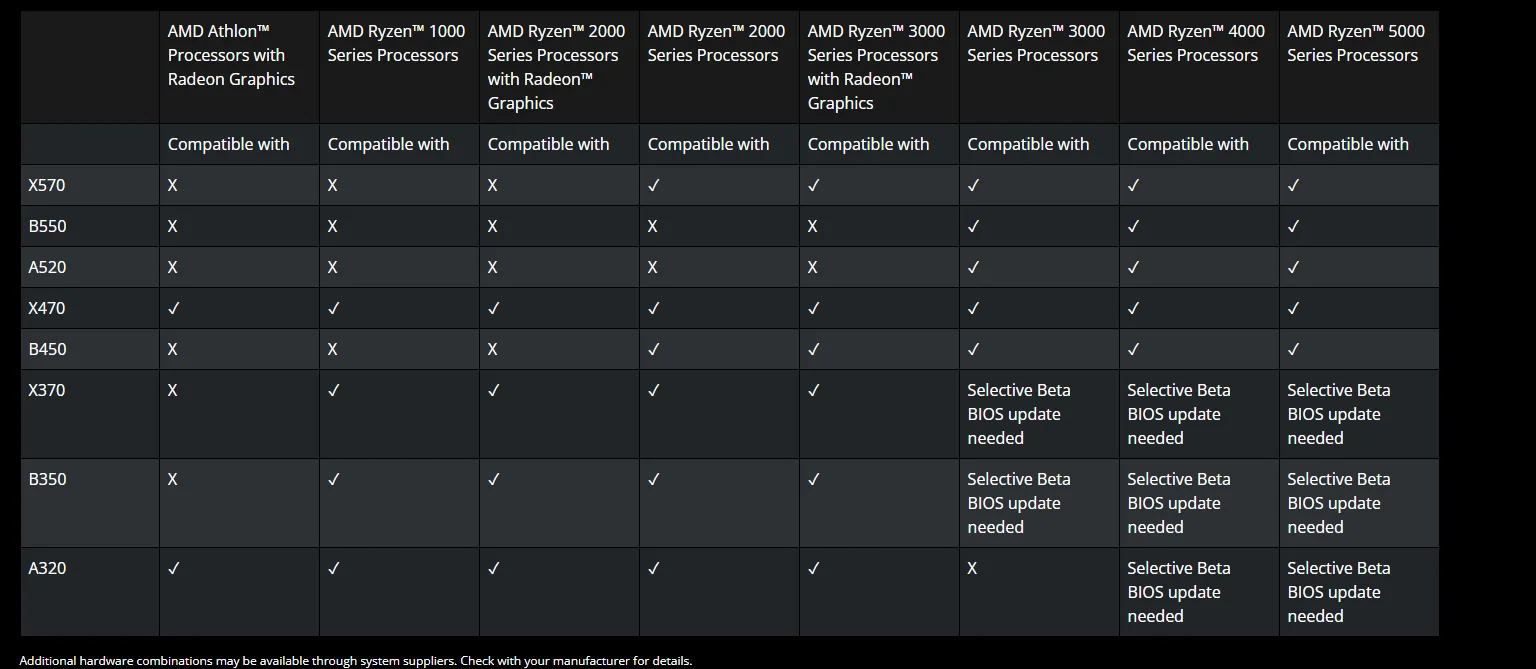Screen dimensions: 1536x669
Task: Click X570 X mark under Athlon column
Action: coord(173,185)
